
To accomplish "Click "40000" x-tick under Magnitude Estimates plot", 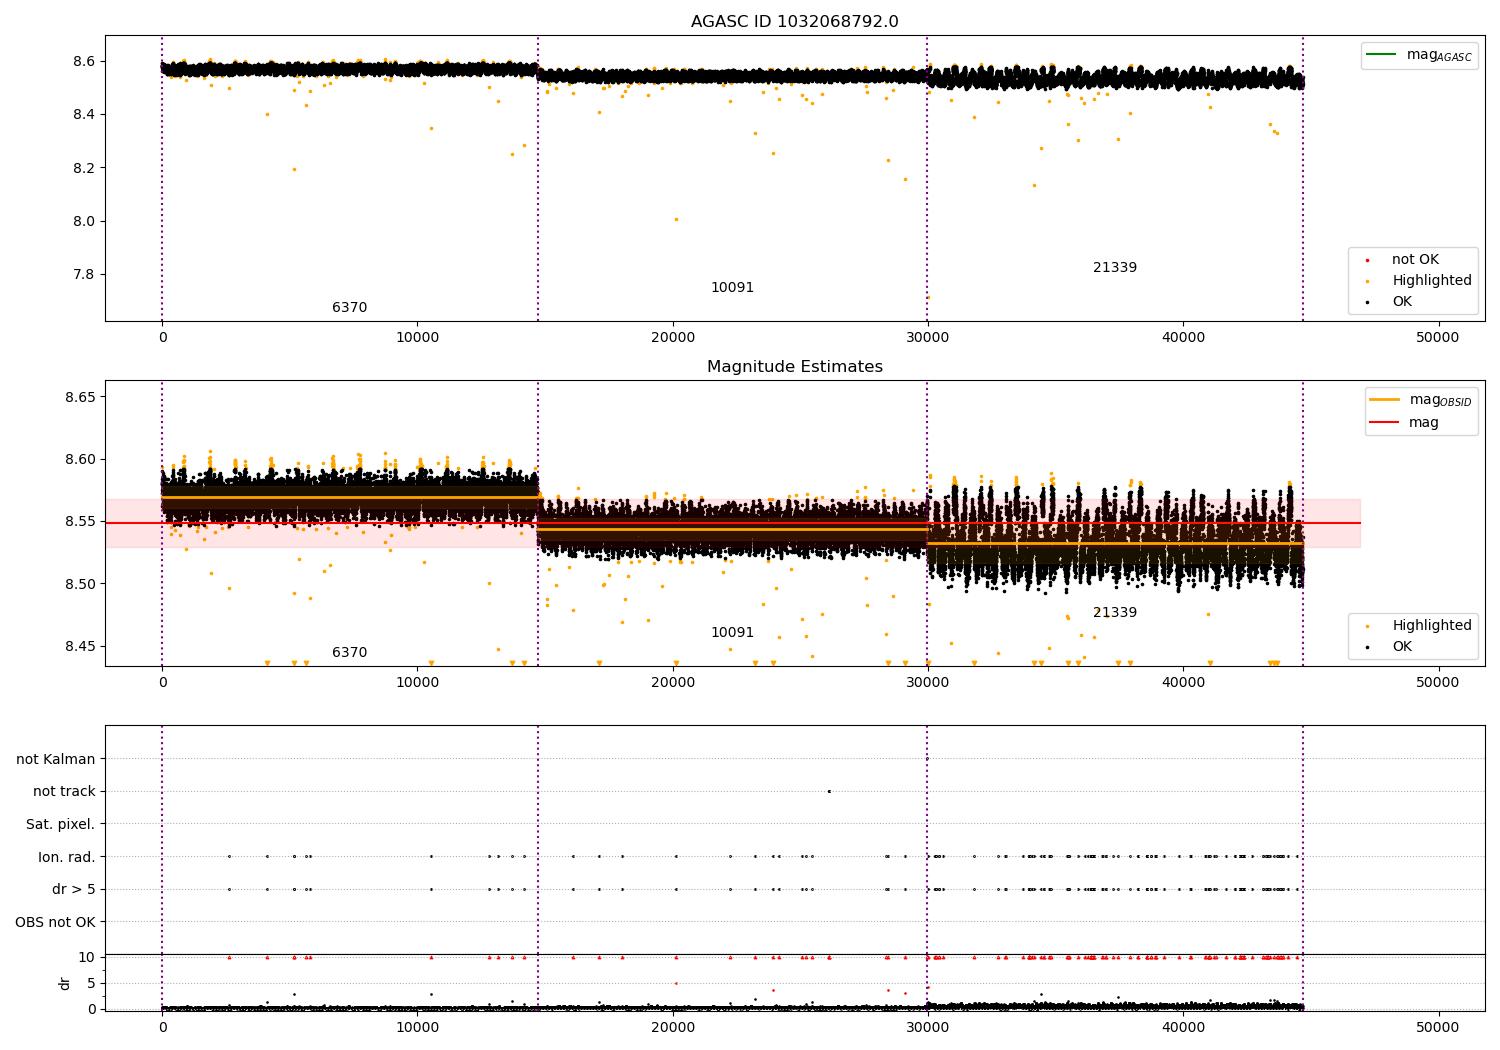I will (1183, 683).
